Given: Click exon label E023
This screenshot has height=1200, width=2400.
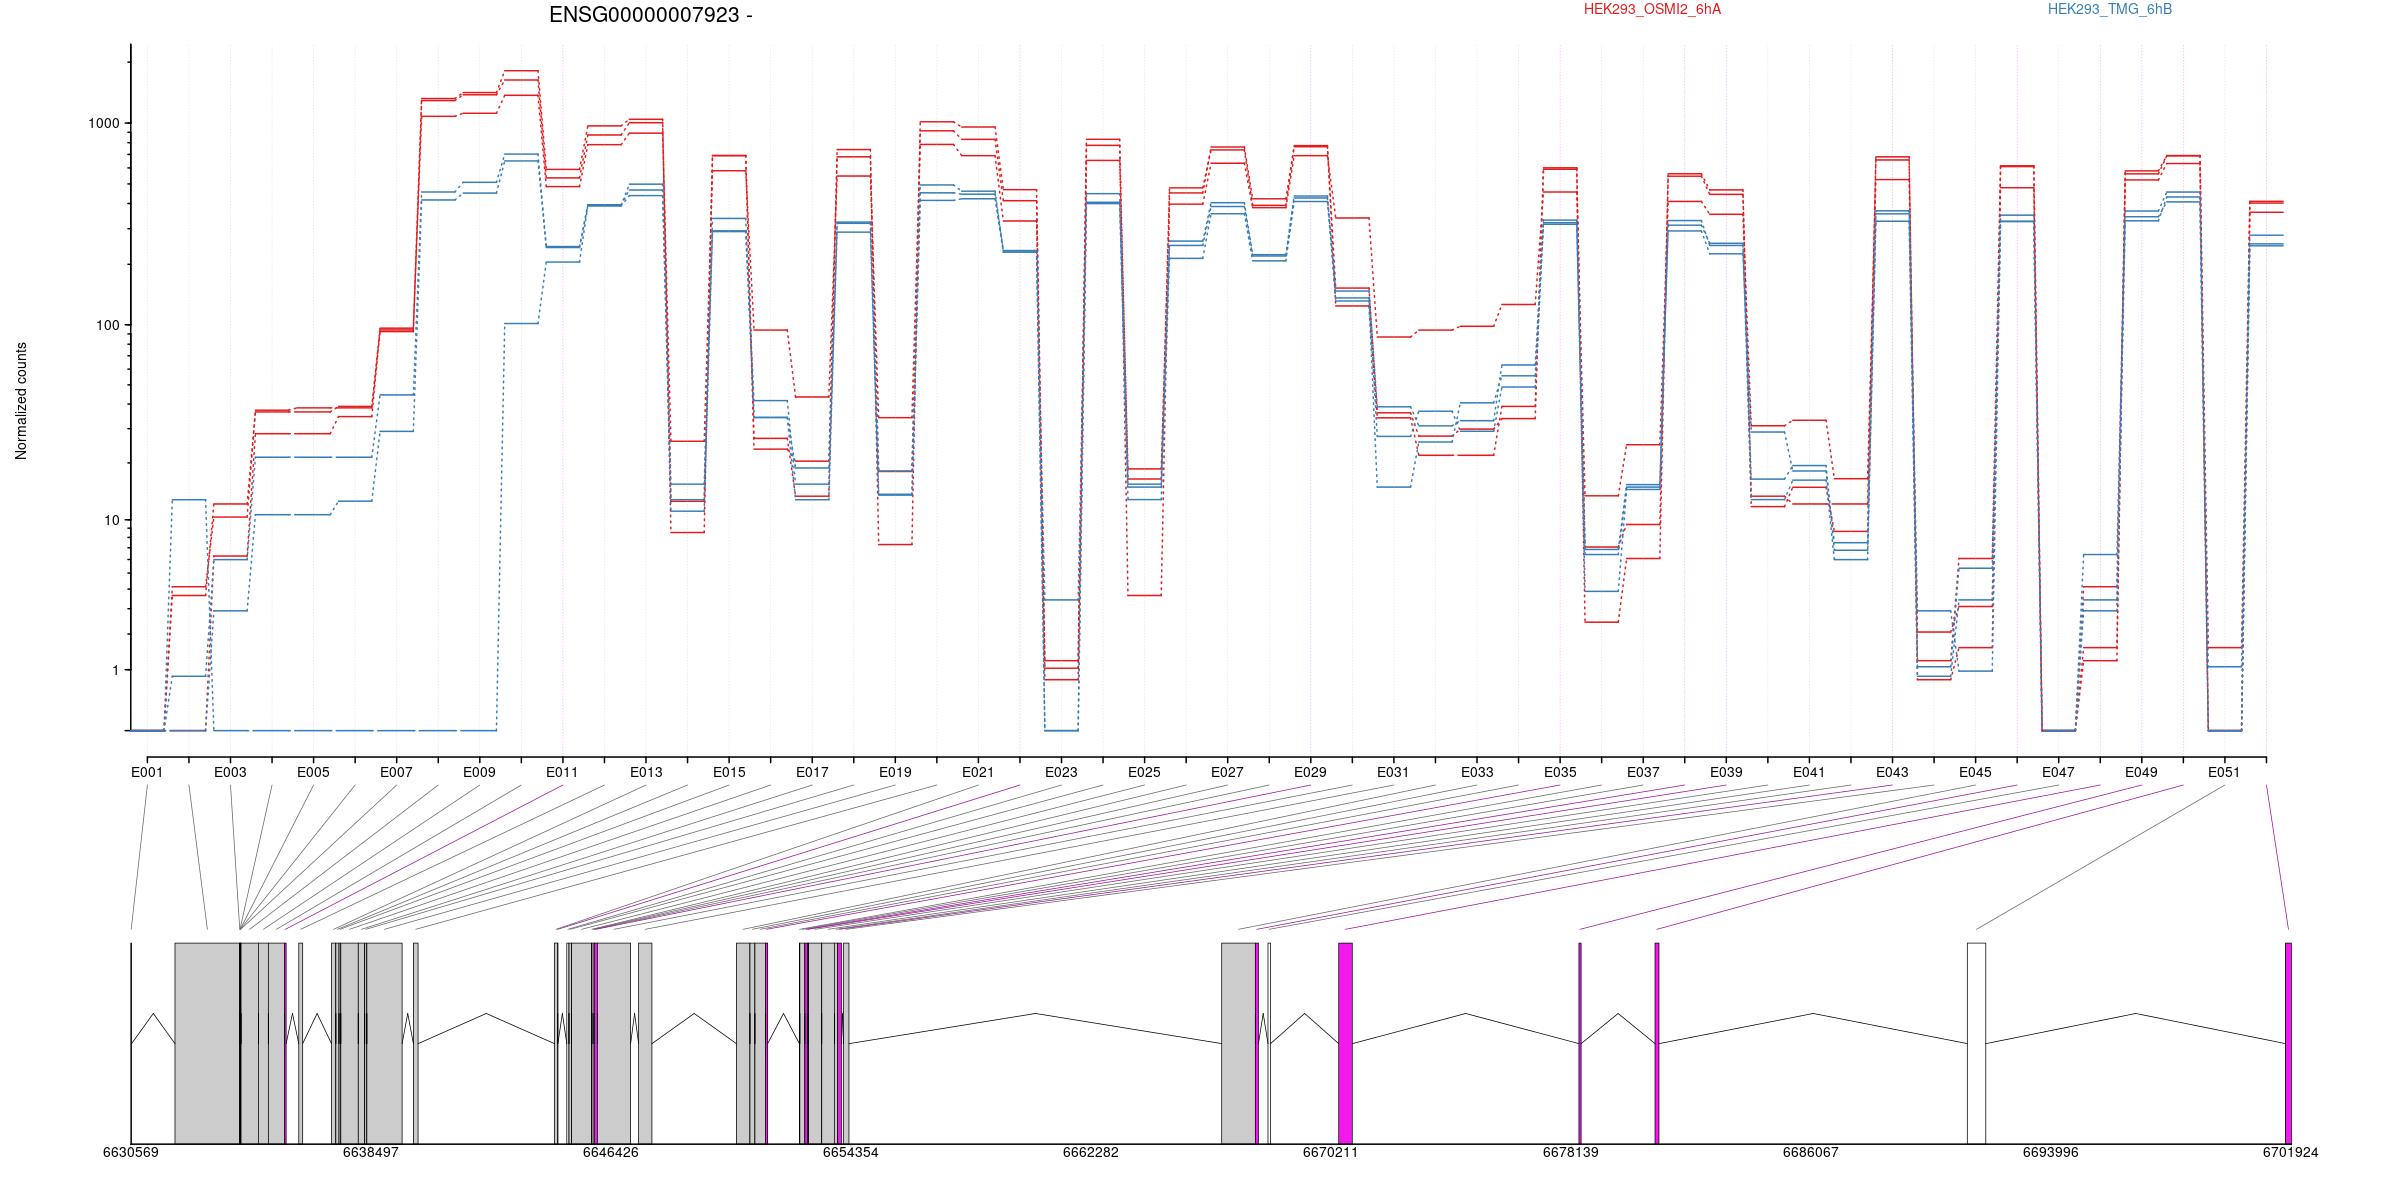Looking at the screenshot, I should [1061, 772].
